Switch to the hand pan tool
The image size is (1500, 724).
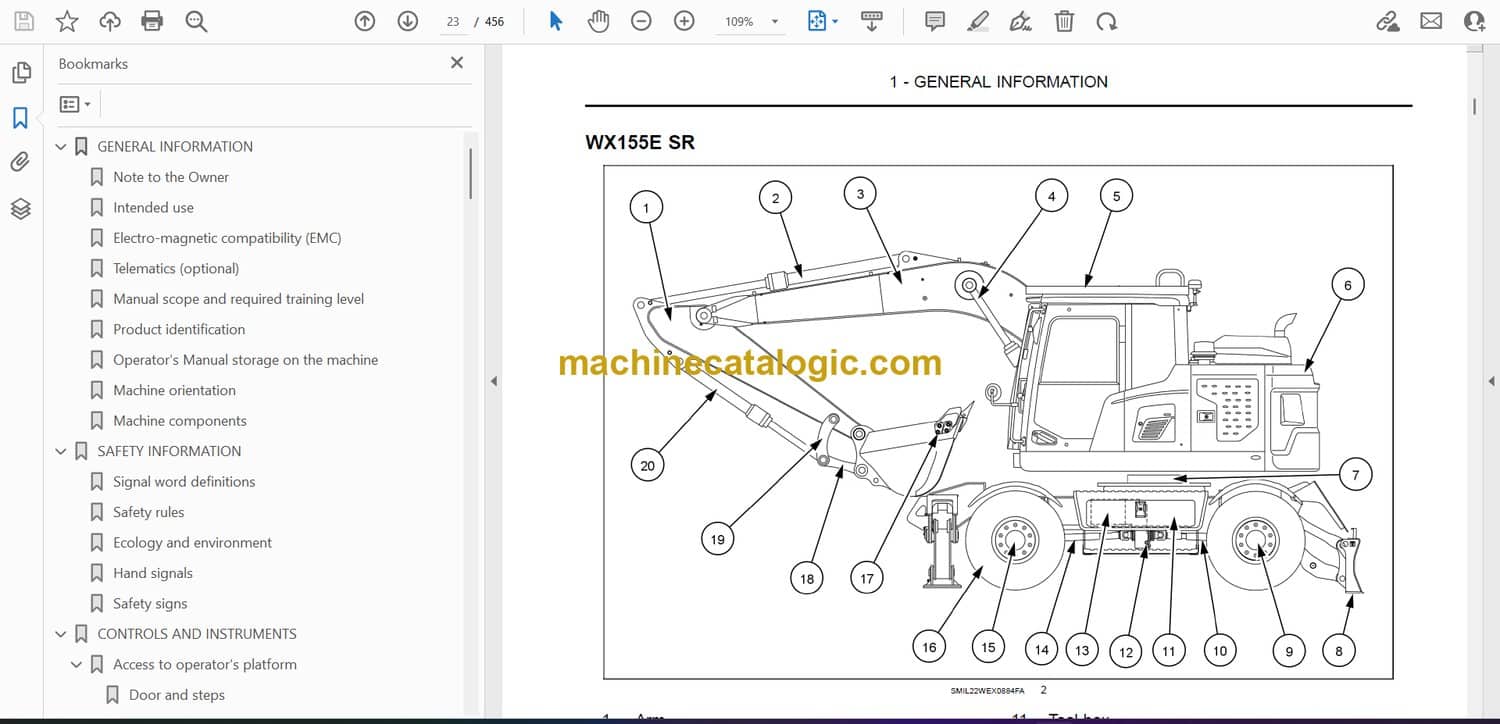[x=598, y=21]
